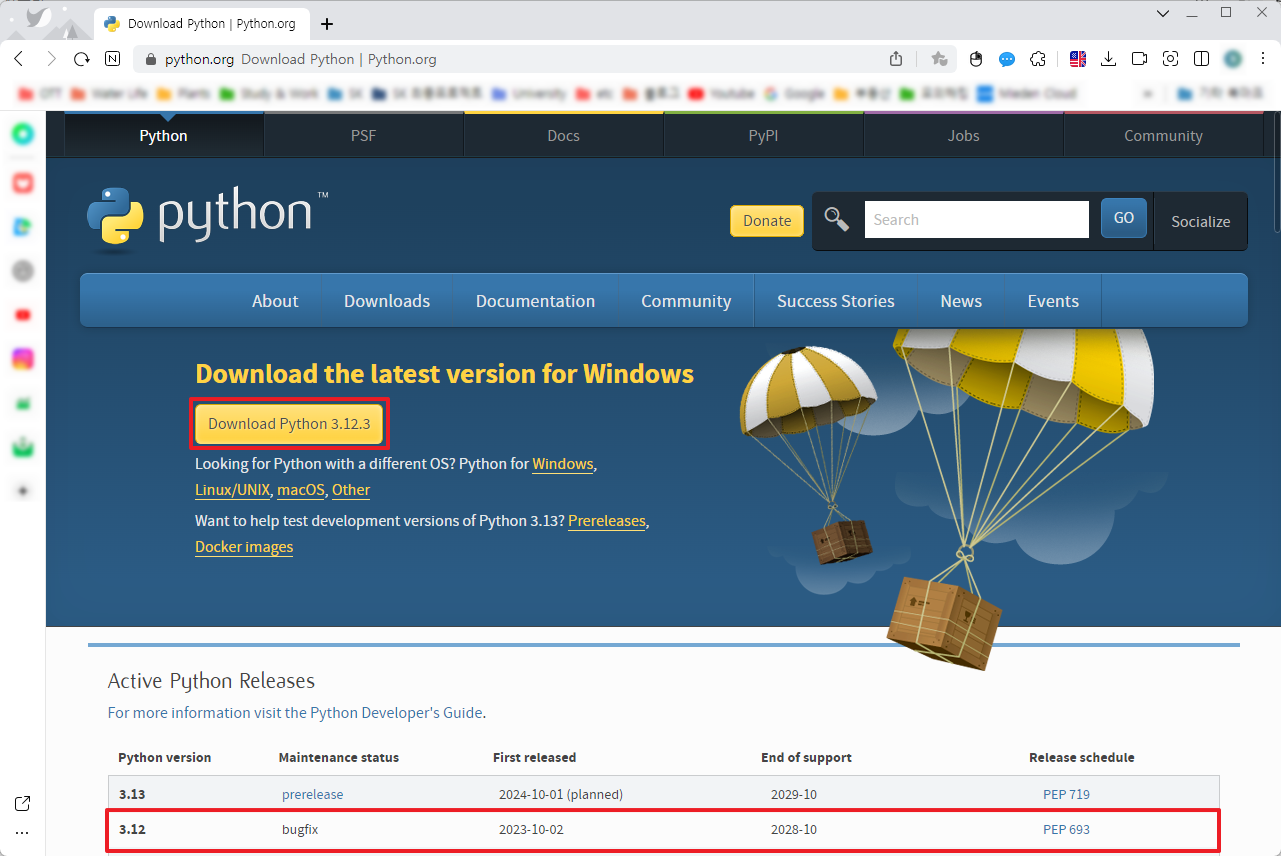Viewport: 1281px width, 856px height.
Task: Switch to the PSF site tab
Action: 364,135
